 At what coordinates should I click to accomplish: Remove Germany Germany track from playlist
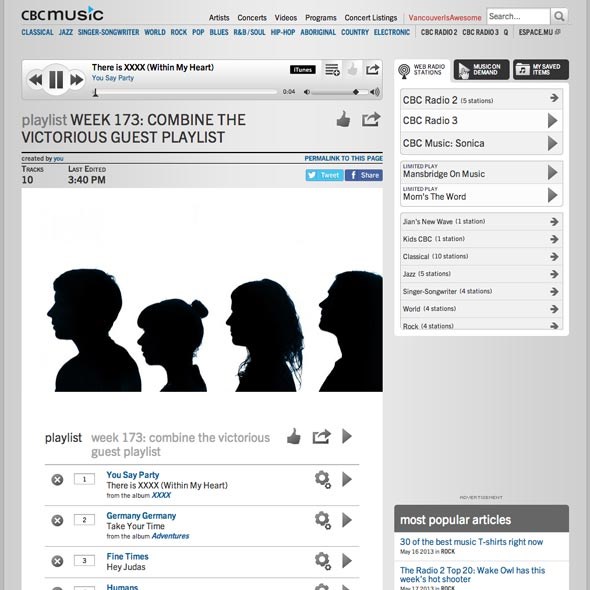pos(57,520)
